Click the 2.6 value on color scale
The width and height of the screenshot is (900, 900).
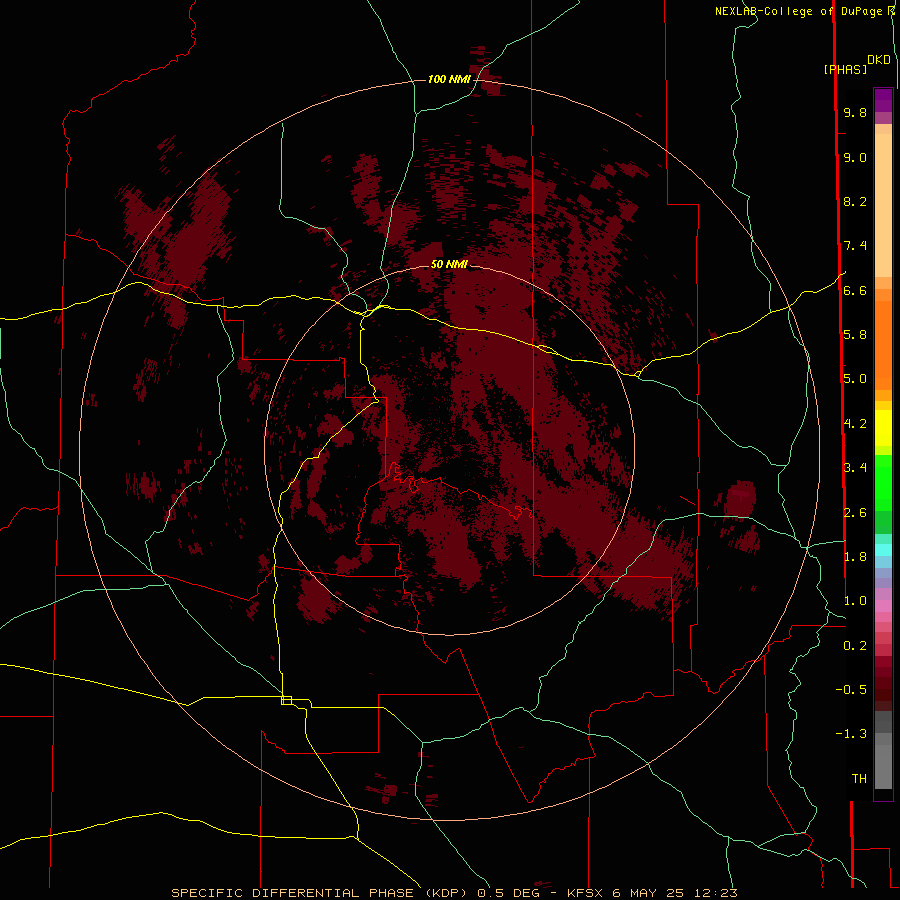(x=855, y=513)
